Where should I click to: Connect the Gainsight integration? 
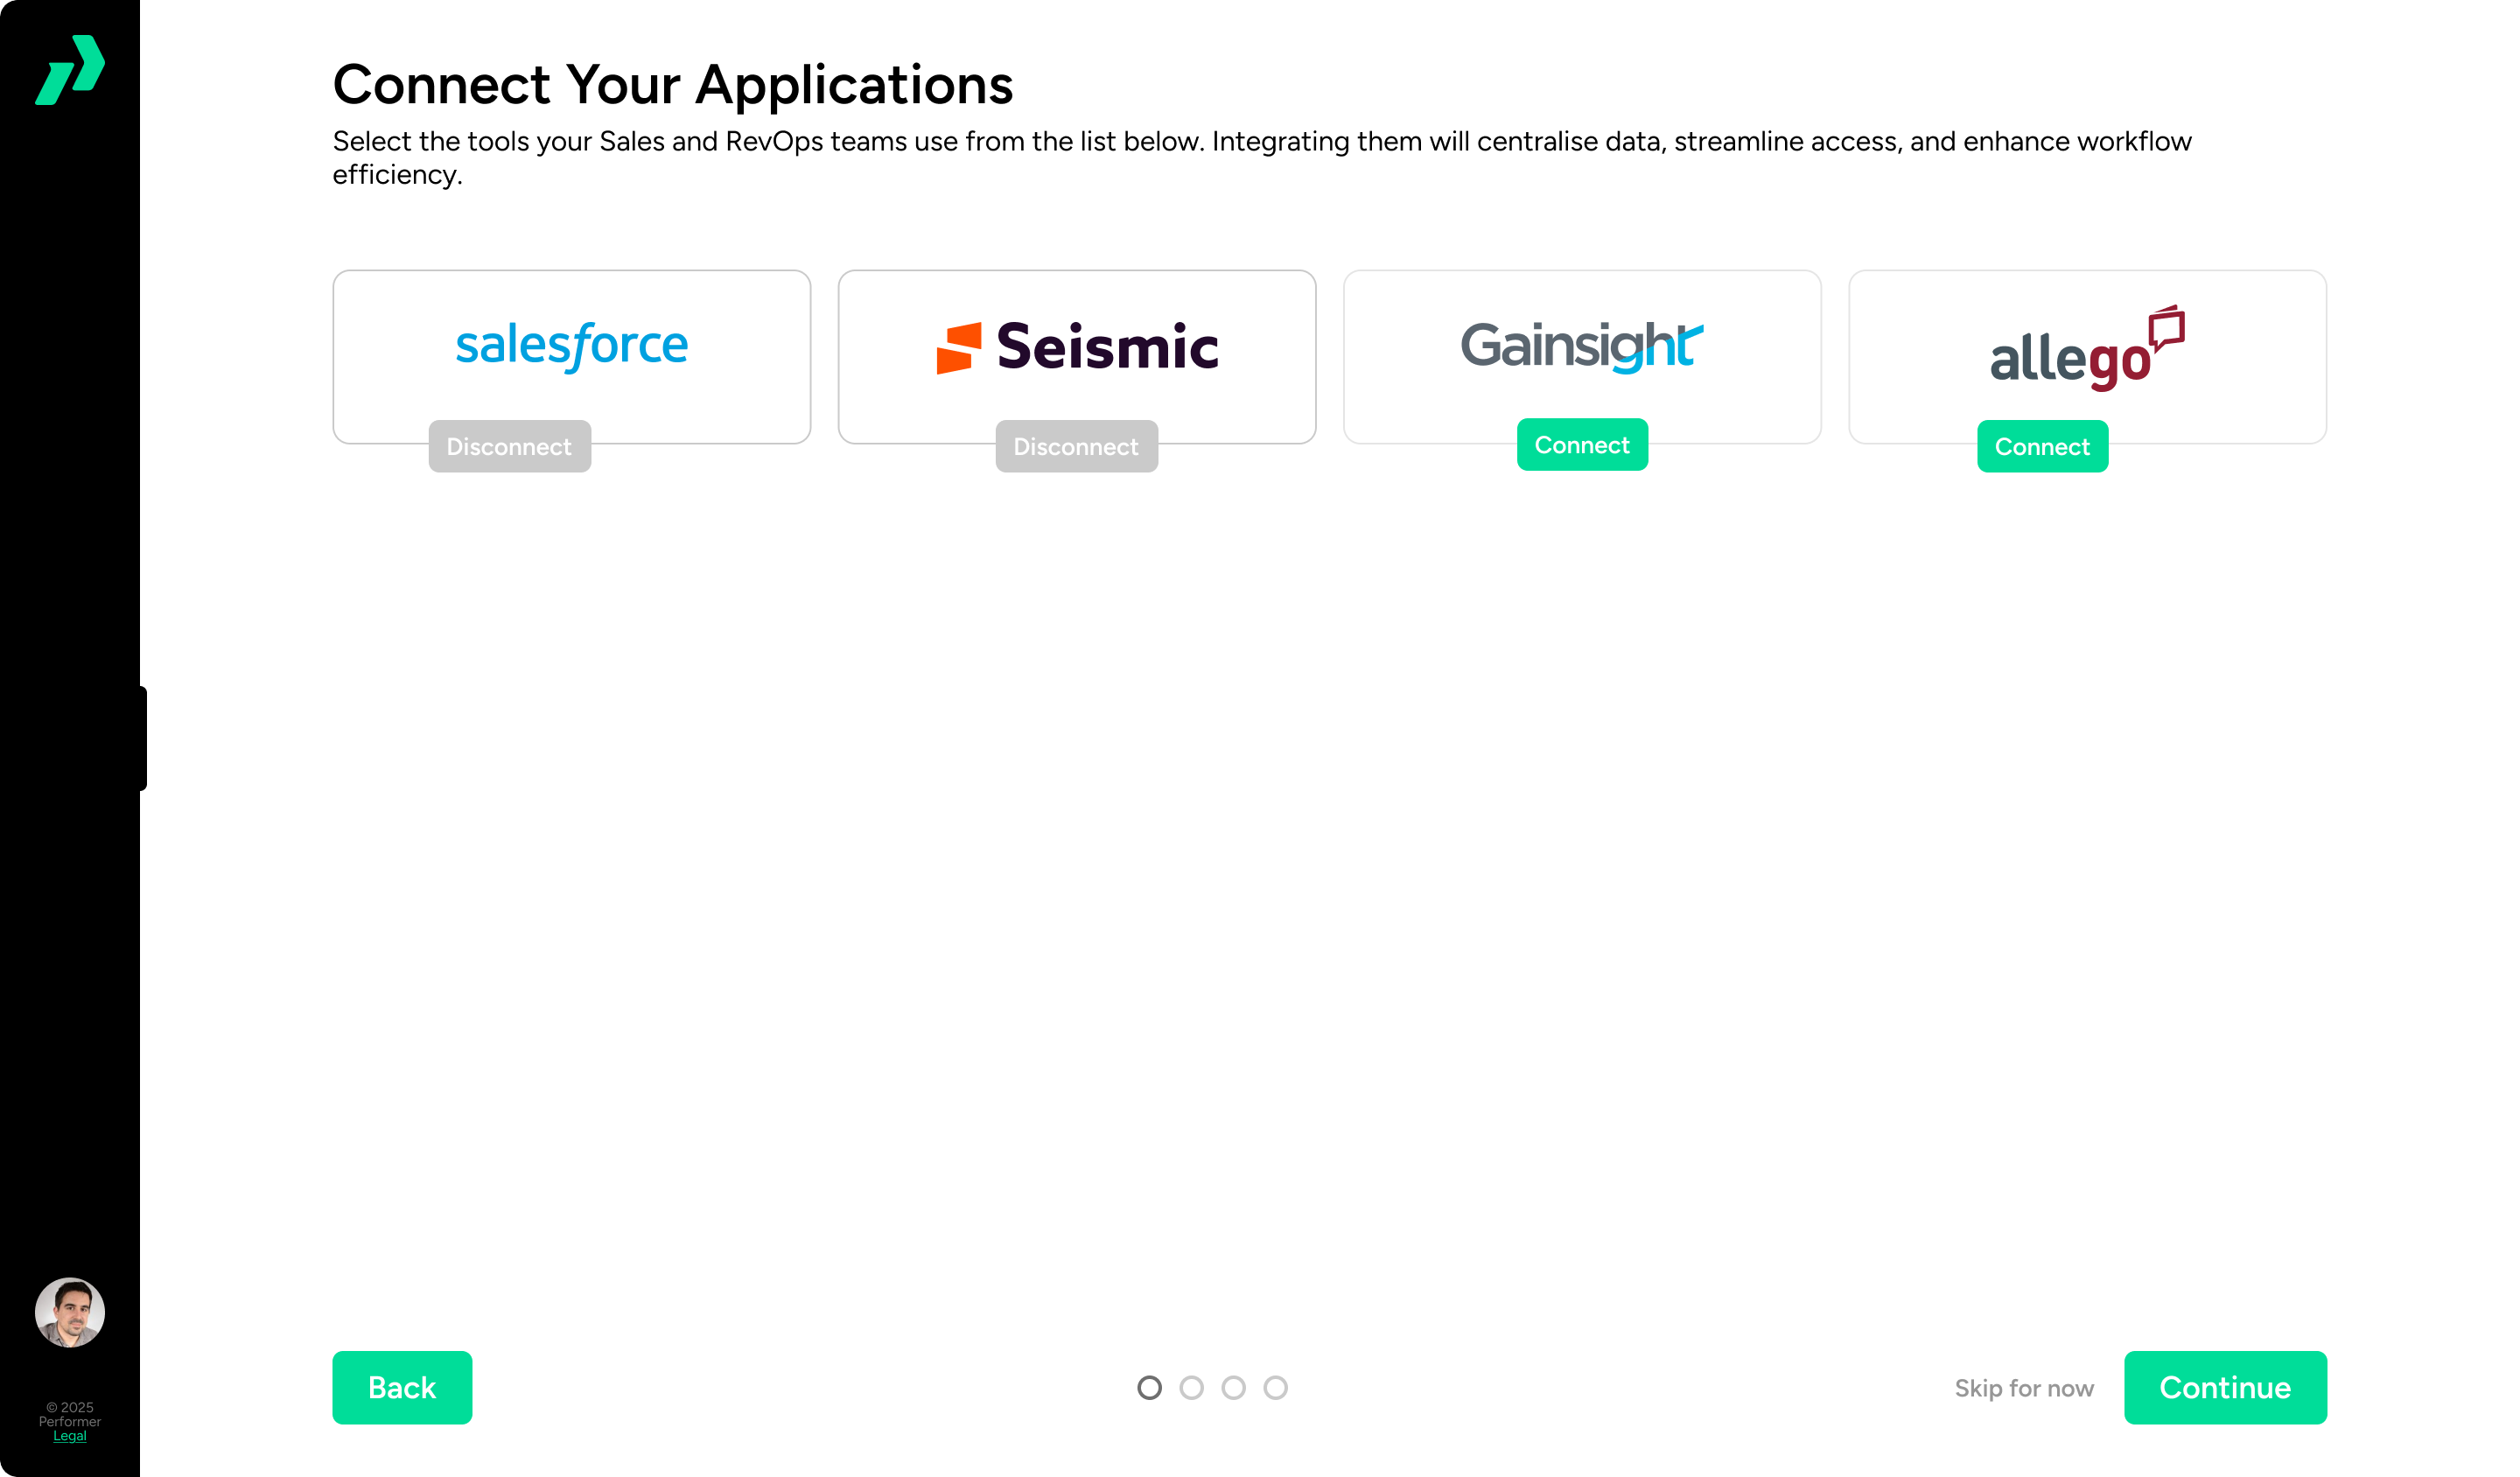[x=1581, y=445]
